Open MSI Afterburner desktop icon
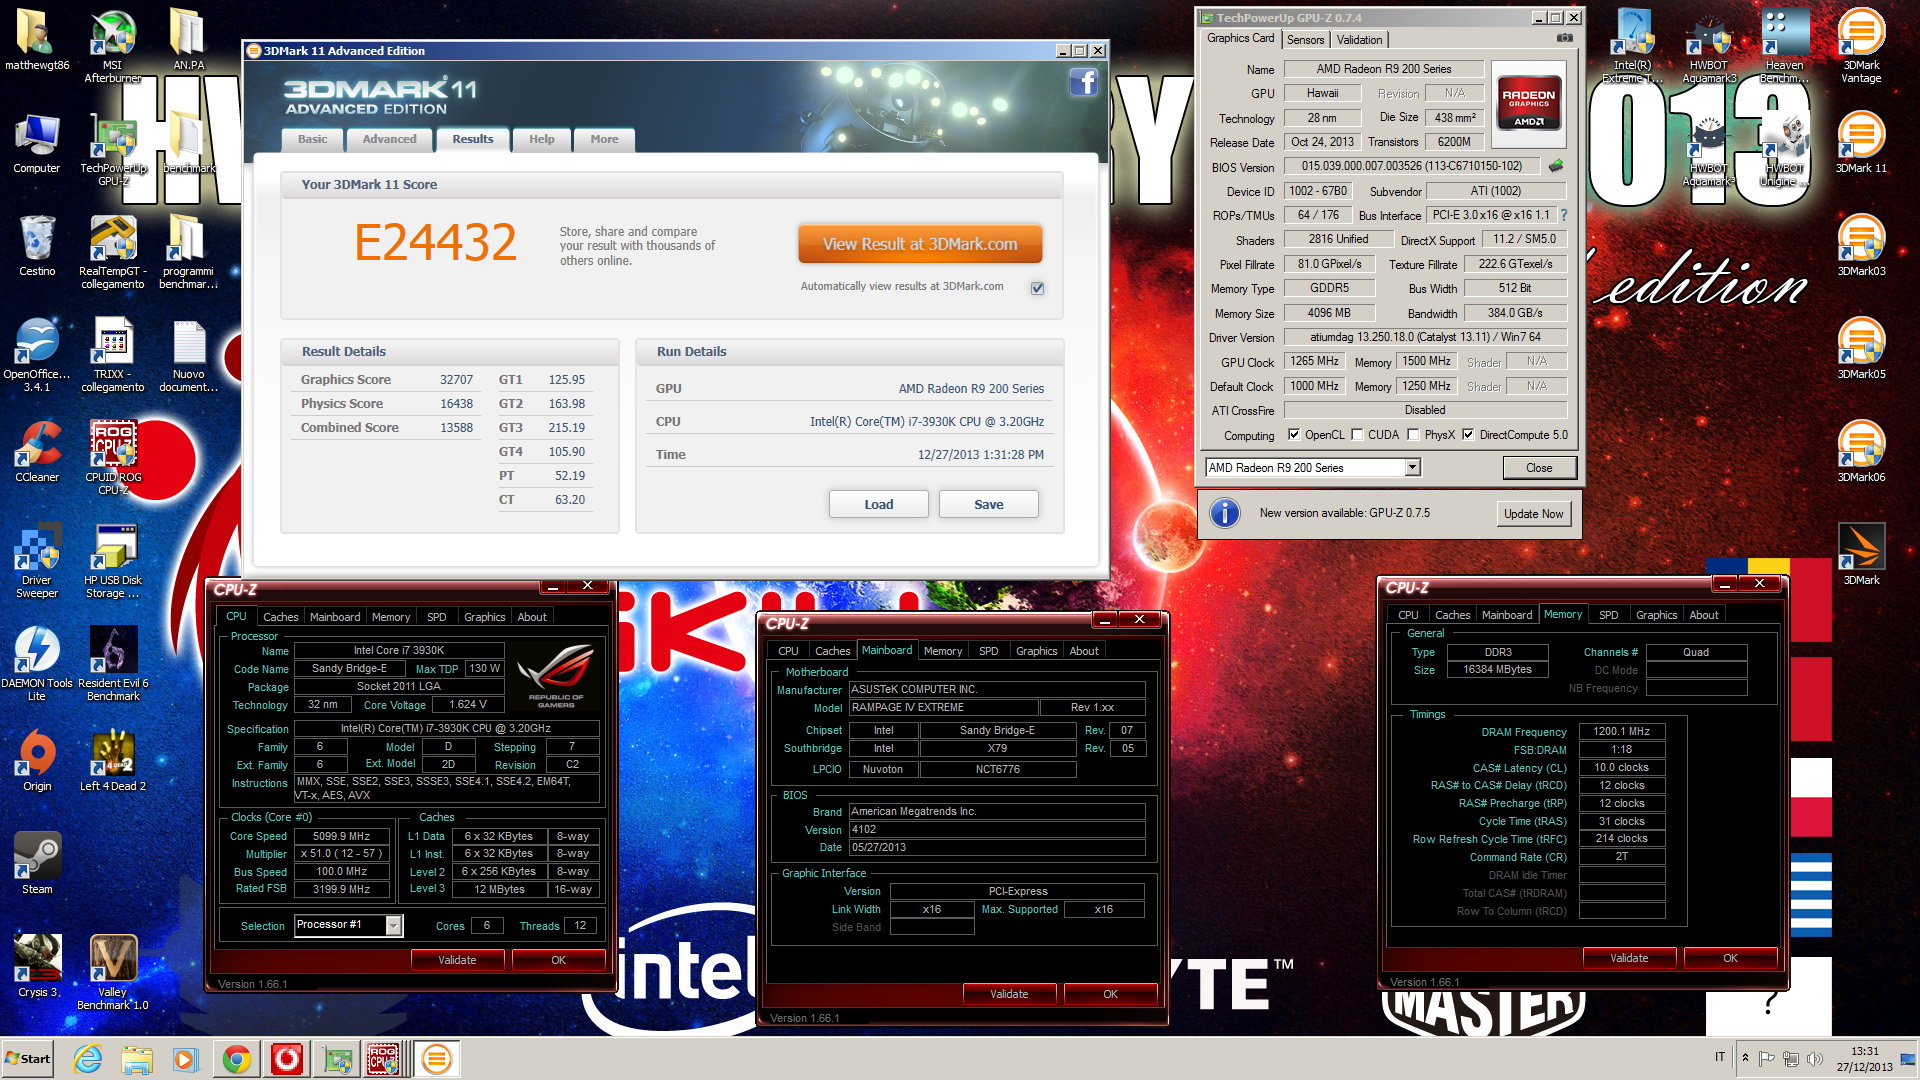 click(112, 45)
